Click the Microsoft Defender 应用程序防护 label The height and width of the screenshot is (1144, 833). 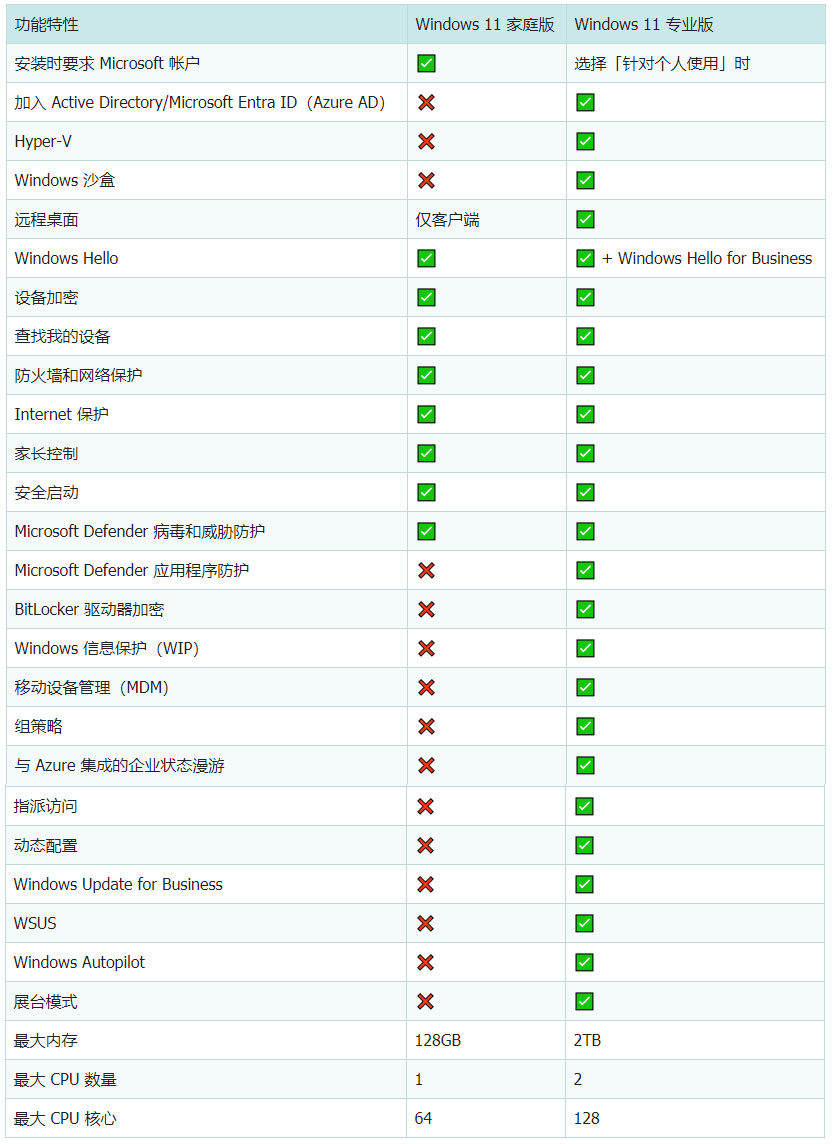tap(131, 571)
